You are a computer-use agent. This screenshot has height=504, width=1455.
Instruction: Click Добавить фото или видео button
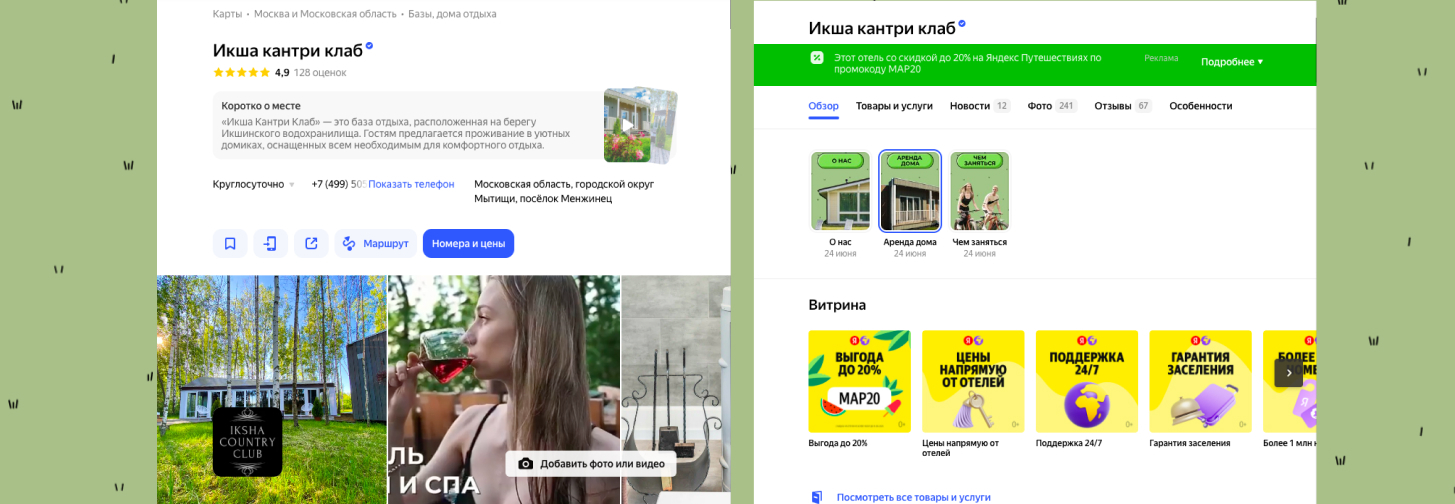[x=591, y=464]
